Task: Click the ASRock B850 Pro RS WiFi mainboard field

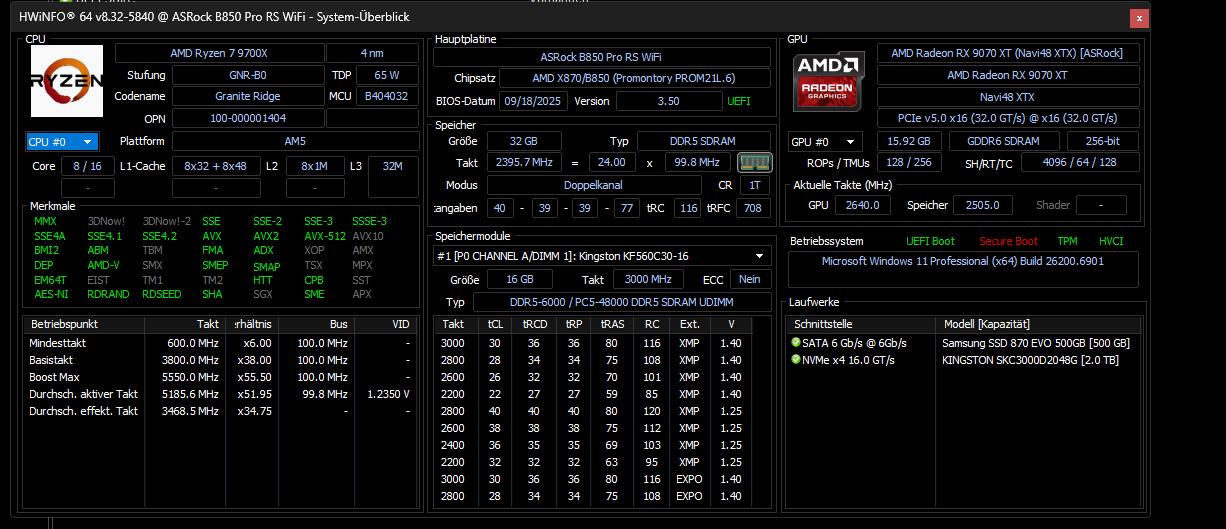Action: point(601,57)
